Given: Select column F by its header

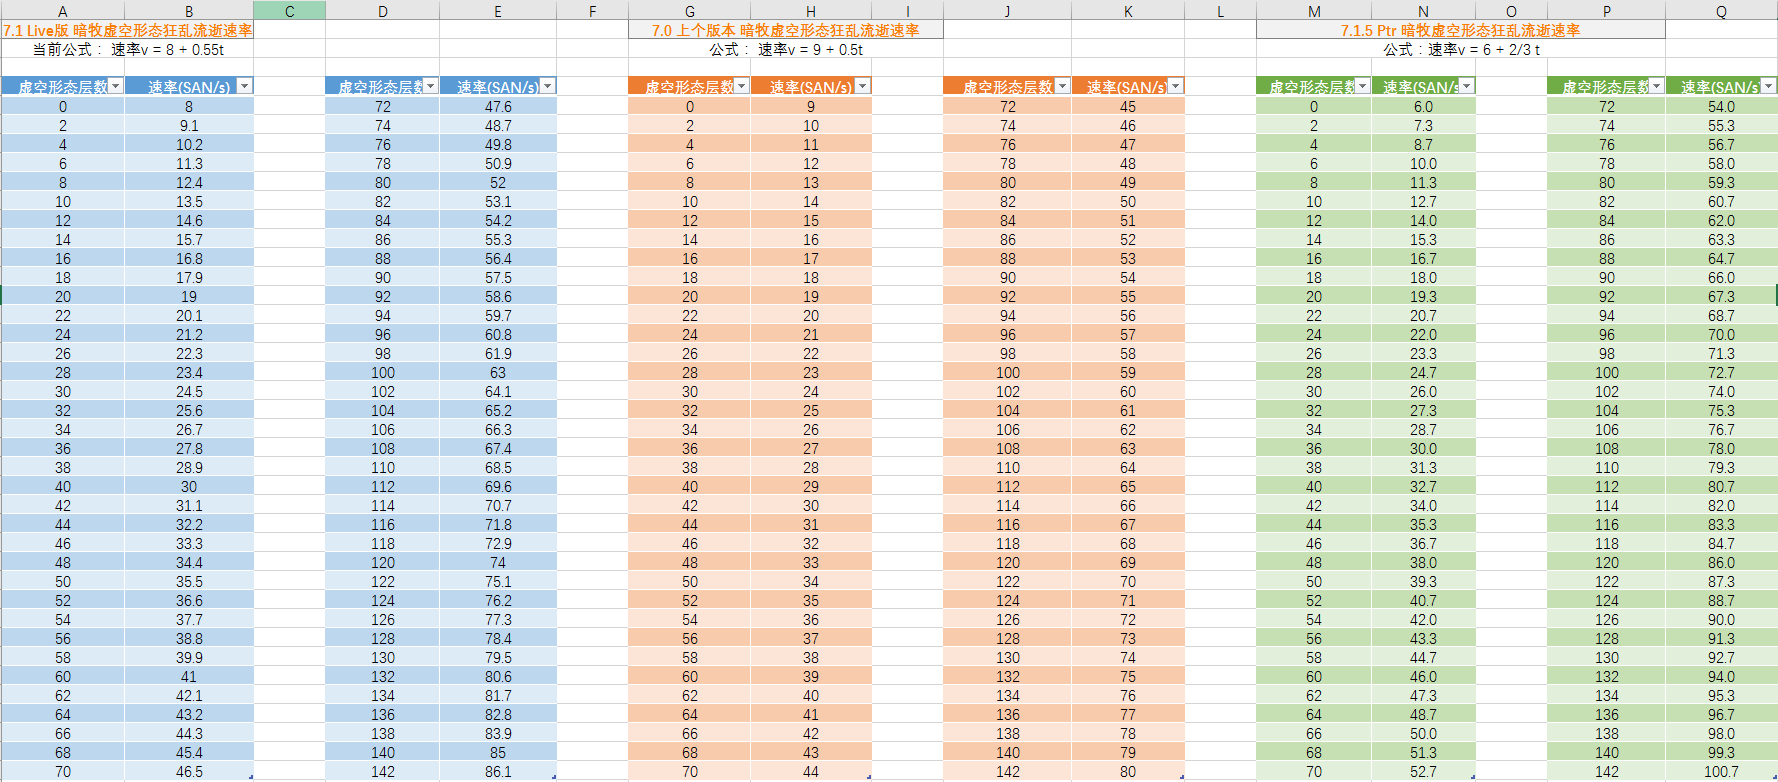Looking at the screenshot, I should [592, 11].
